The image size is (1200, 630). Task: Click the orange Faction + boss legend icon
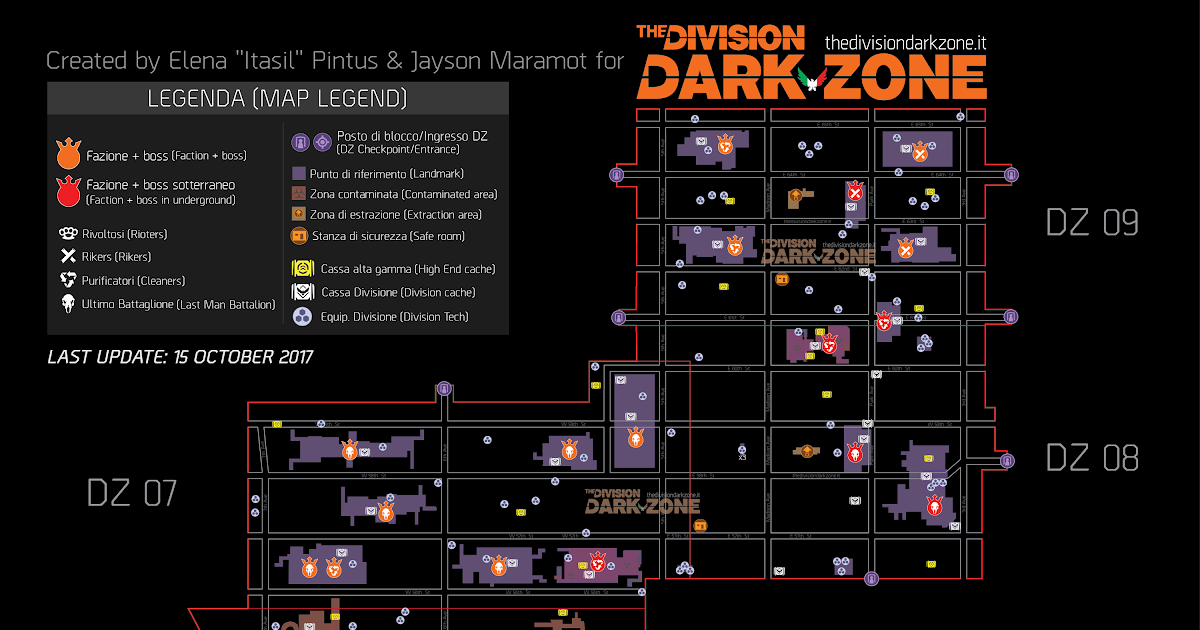(x=68, y=154)
